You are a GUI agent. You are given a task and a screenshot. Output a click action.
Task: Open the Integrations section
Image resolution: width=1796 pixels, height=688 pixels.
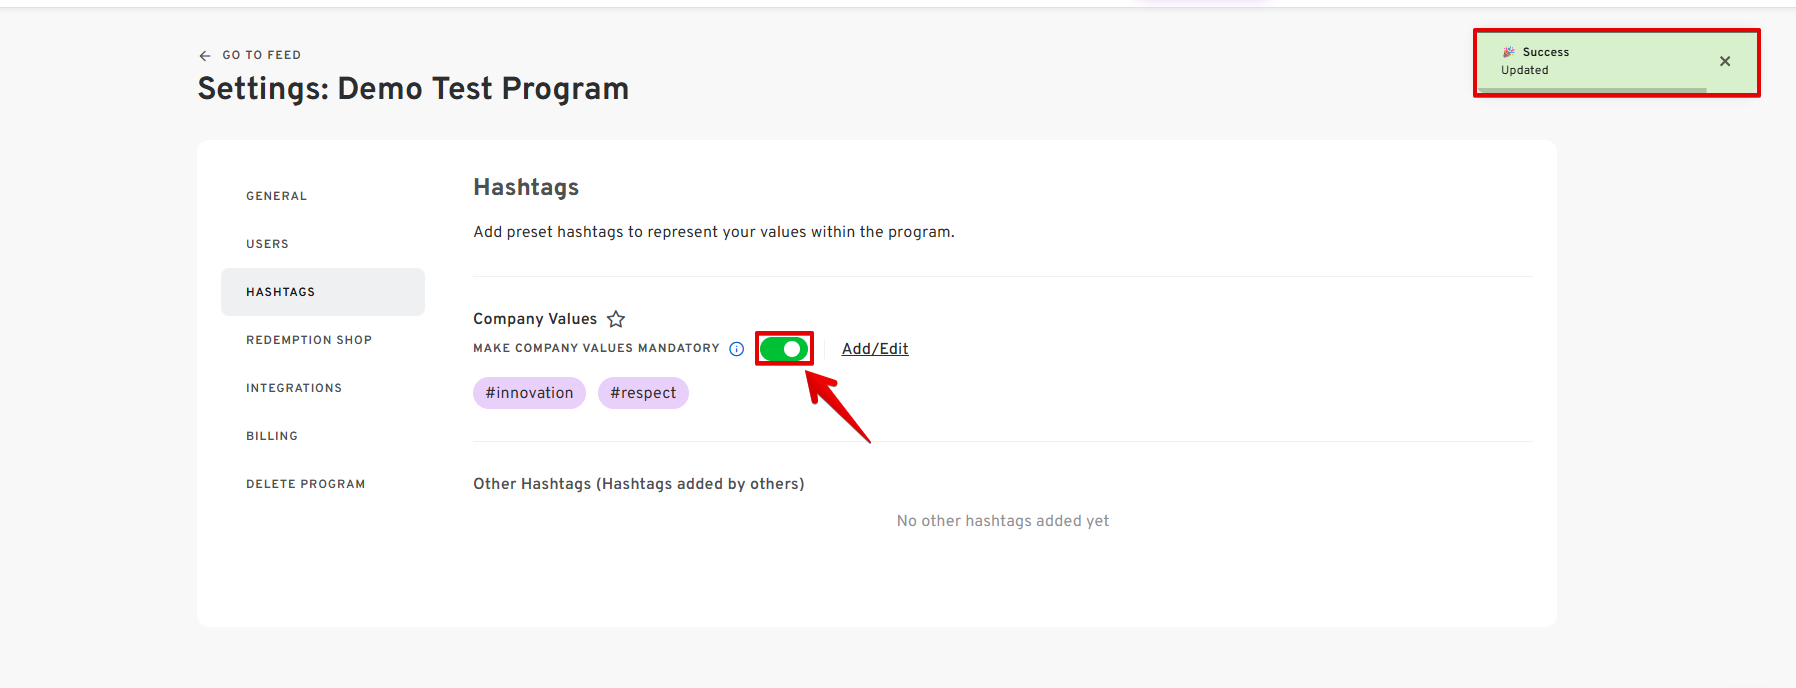[294, 388]
